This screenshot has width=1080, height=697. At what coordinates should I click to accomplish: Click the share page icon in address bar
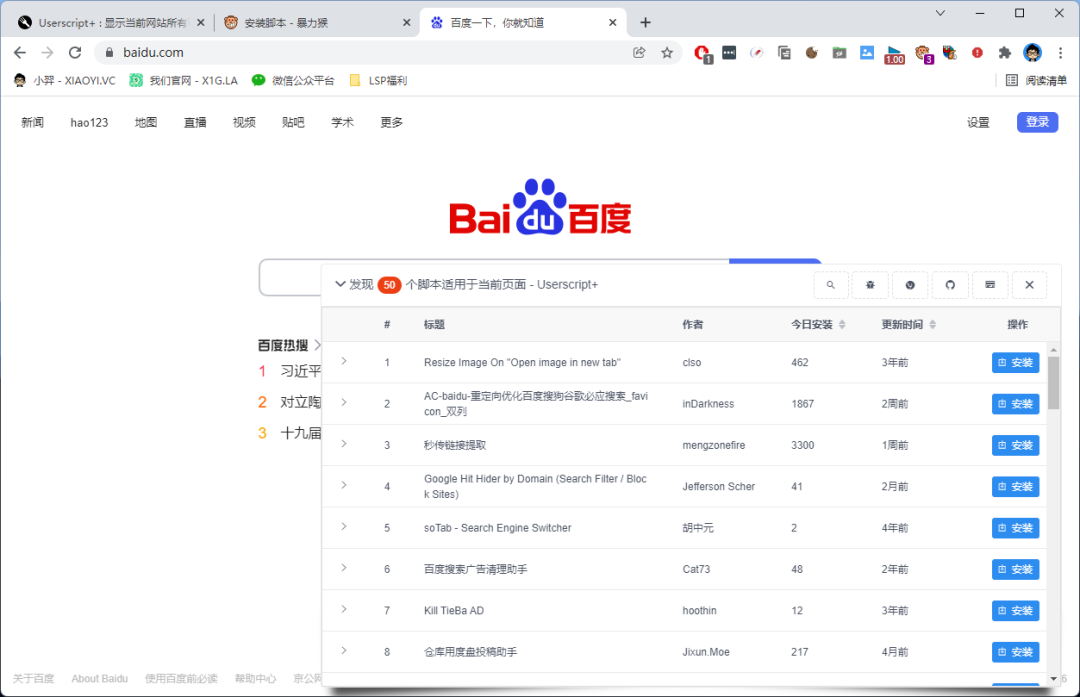pos(639,52)
